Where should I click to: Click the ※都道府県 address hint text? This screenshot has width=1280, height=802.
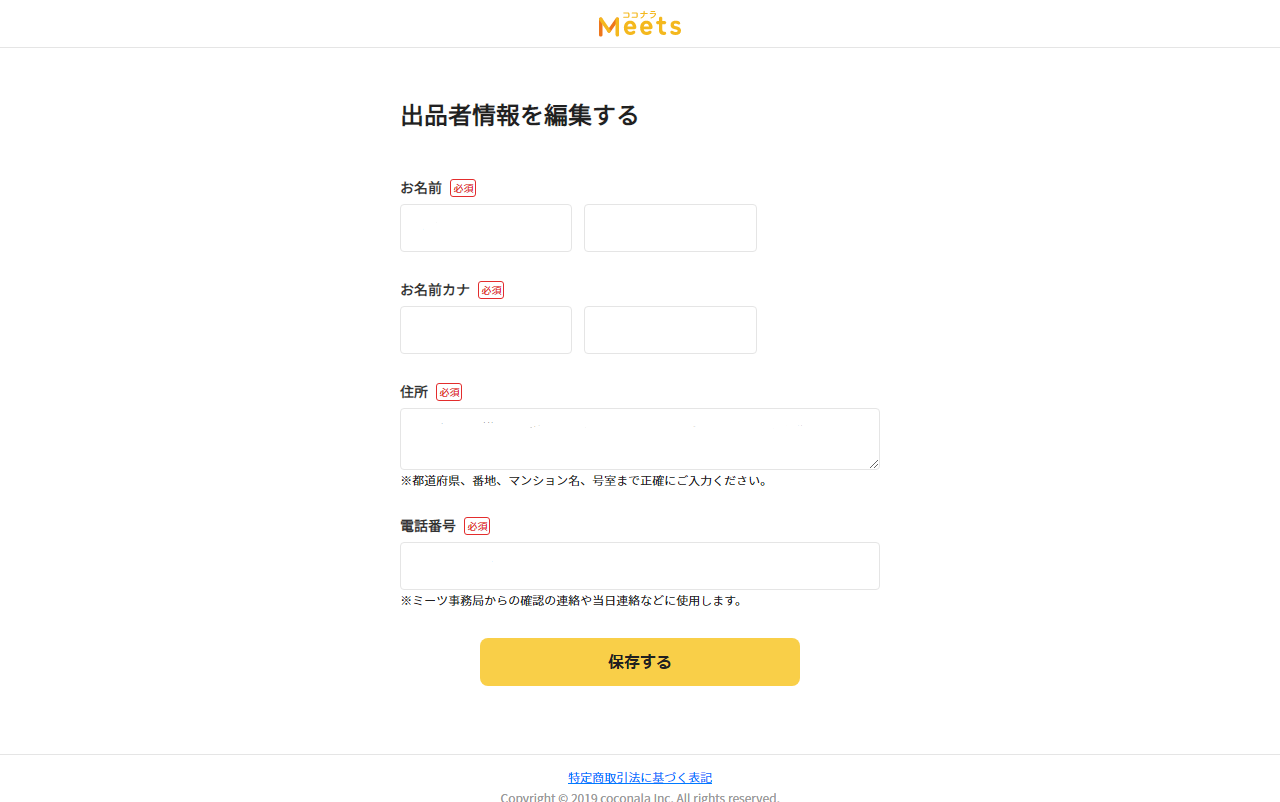tap(584, 481)
